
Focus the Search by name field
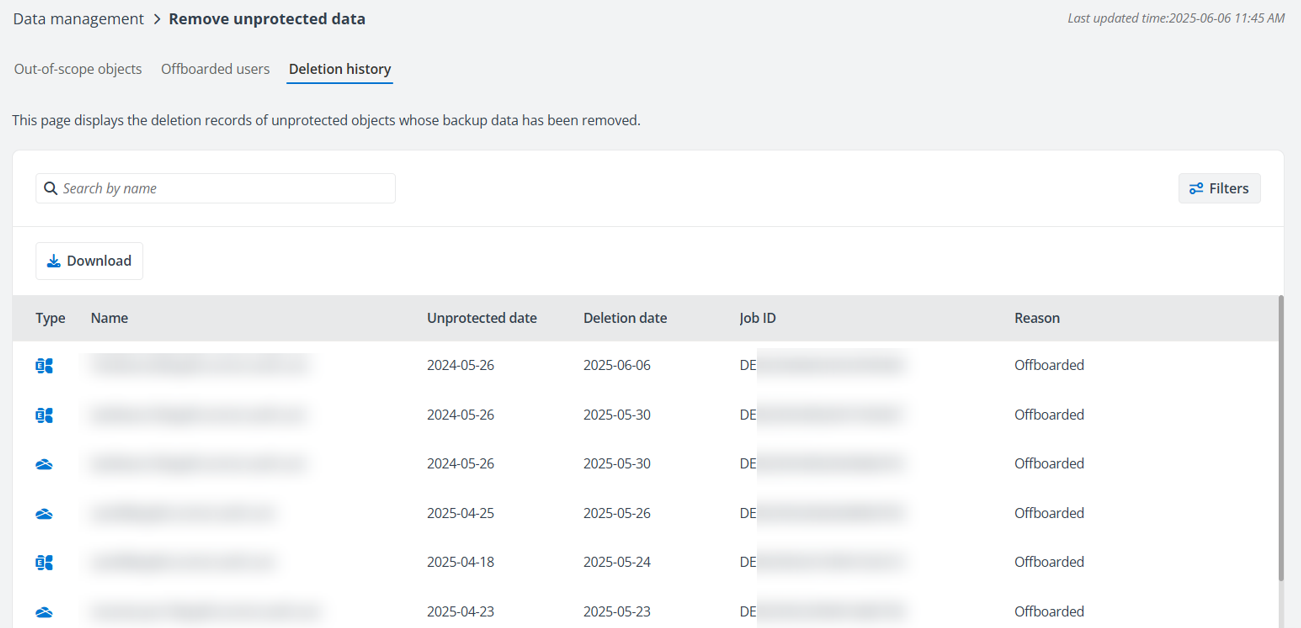[225, 188]
